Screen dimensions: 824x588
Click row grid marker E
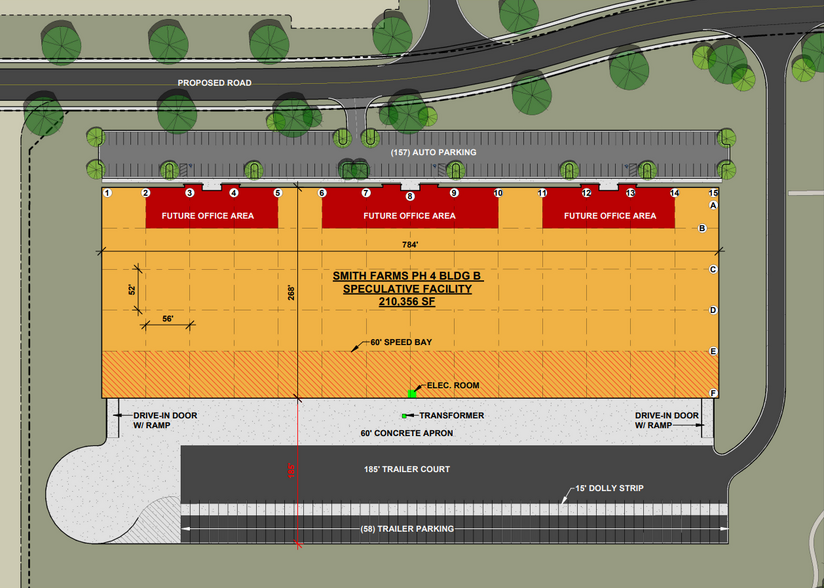pos(713,352)
